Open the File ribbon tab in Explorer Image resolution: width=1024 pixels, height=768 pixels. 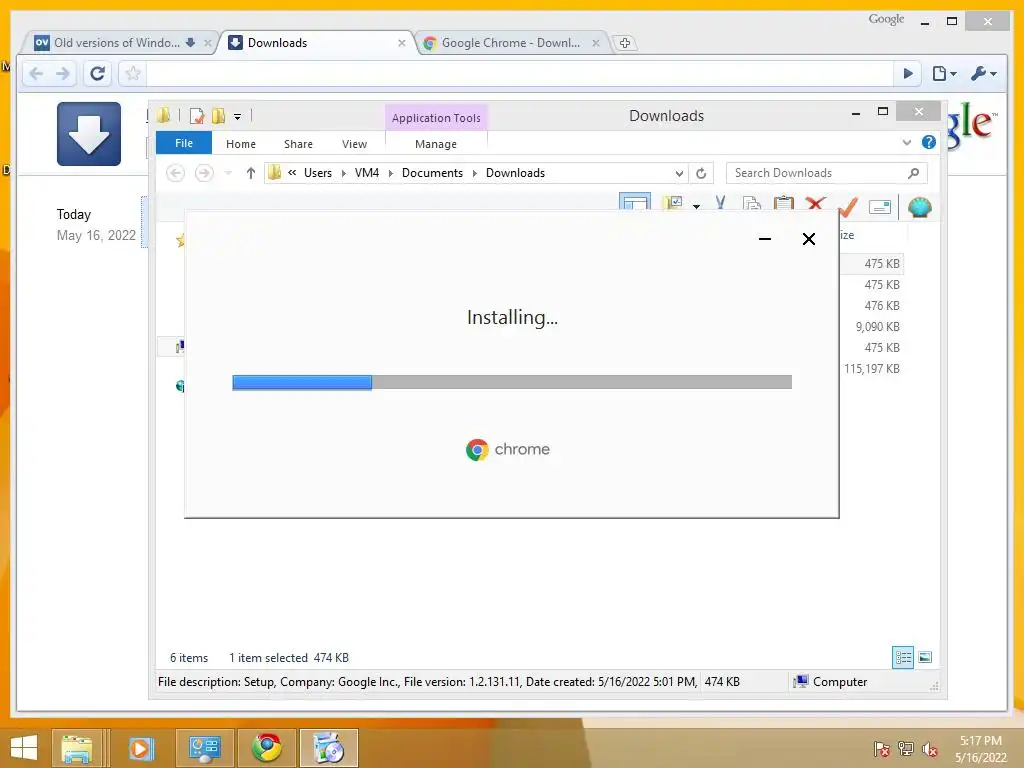(x=184, y=143)
